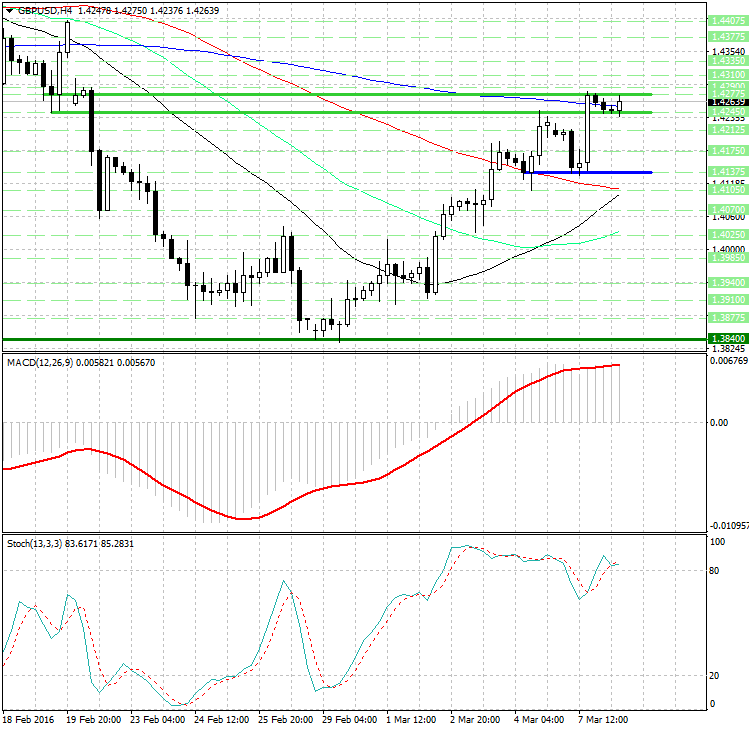Click the 18 Feb 2016 date label

(x=28, y=720)
